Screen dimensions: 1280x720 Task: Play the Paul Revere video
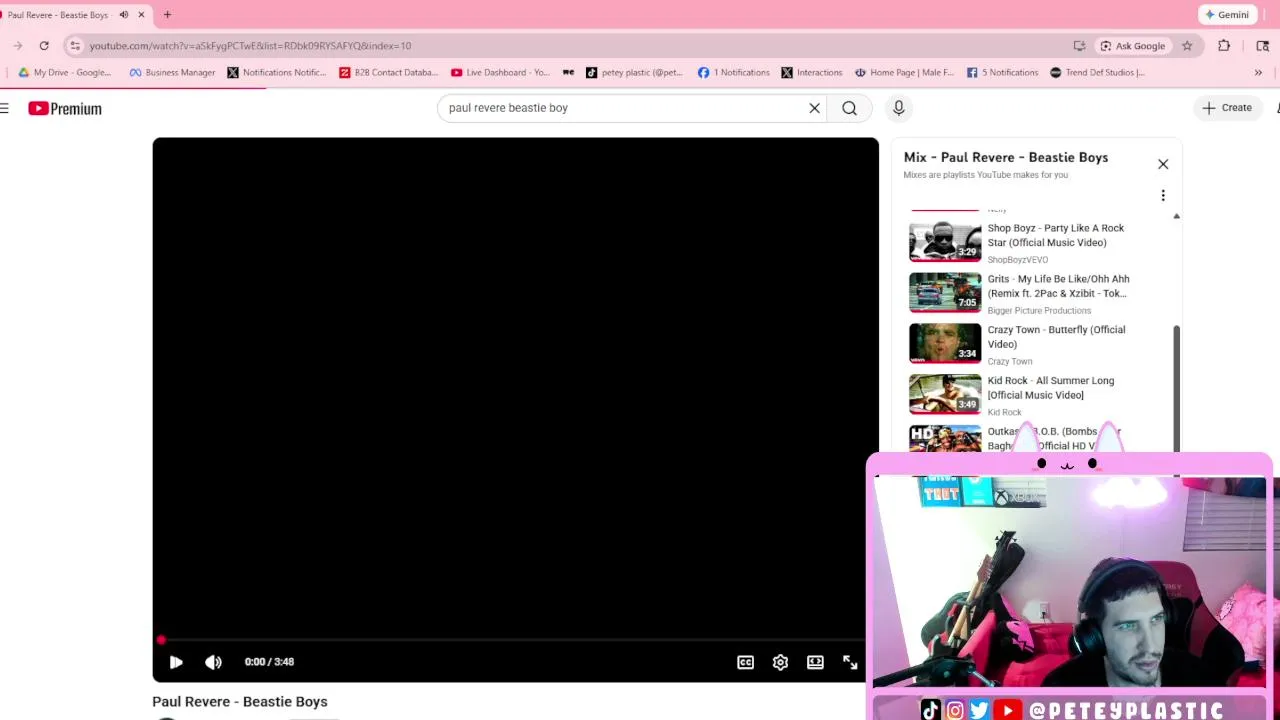pyautogui.click(x=176, y=662)
